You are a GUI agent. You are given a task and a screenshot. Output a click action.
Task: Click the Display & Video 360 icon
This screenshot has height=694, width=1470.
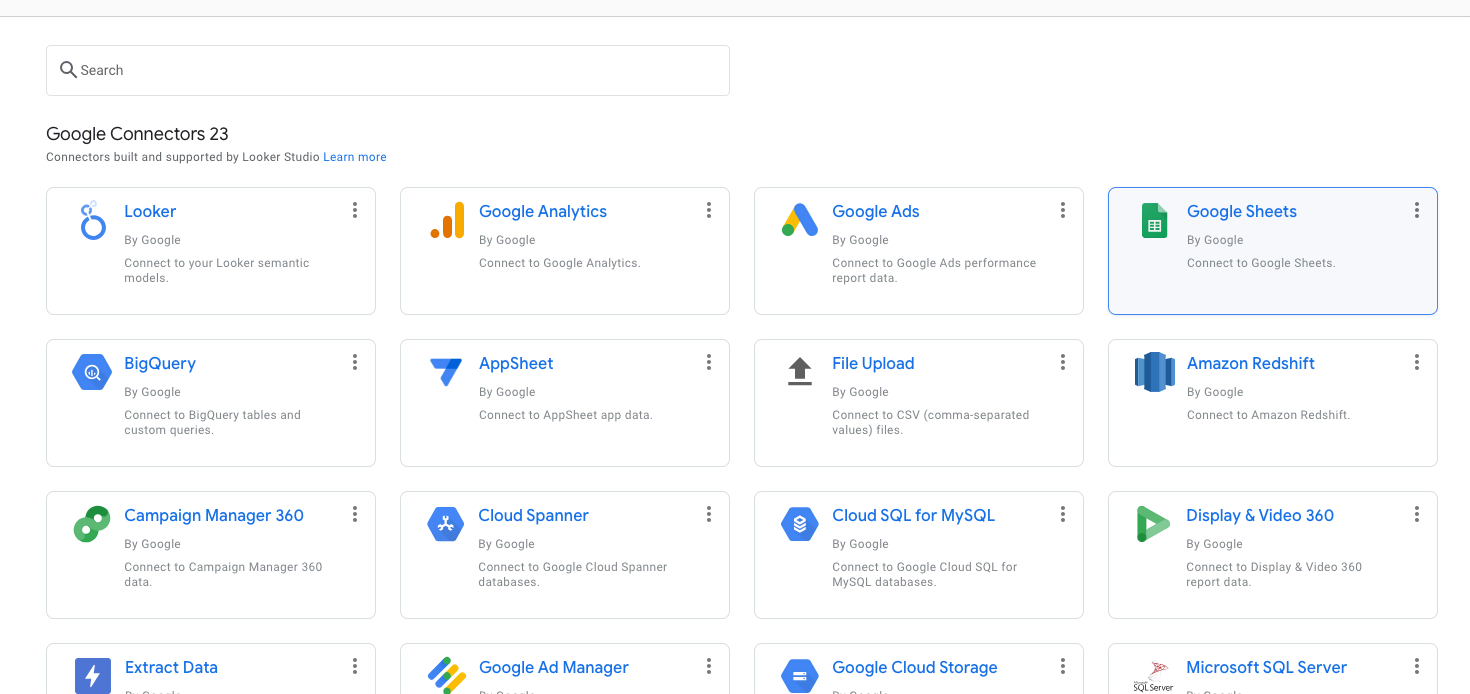[1153, 524]
